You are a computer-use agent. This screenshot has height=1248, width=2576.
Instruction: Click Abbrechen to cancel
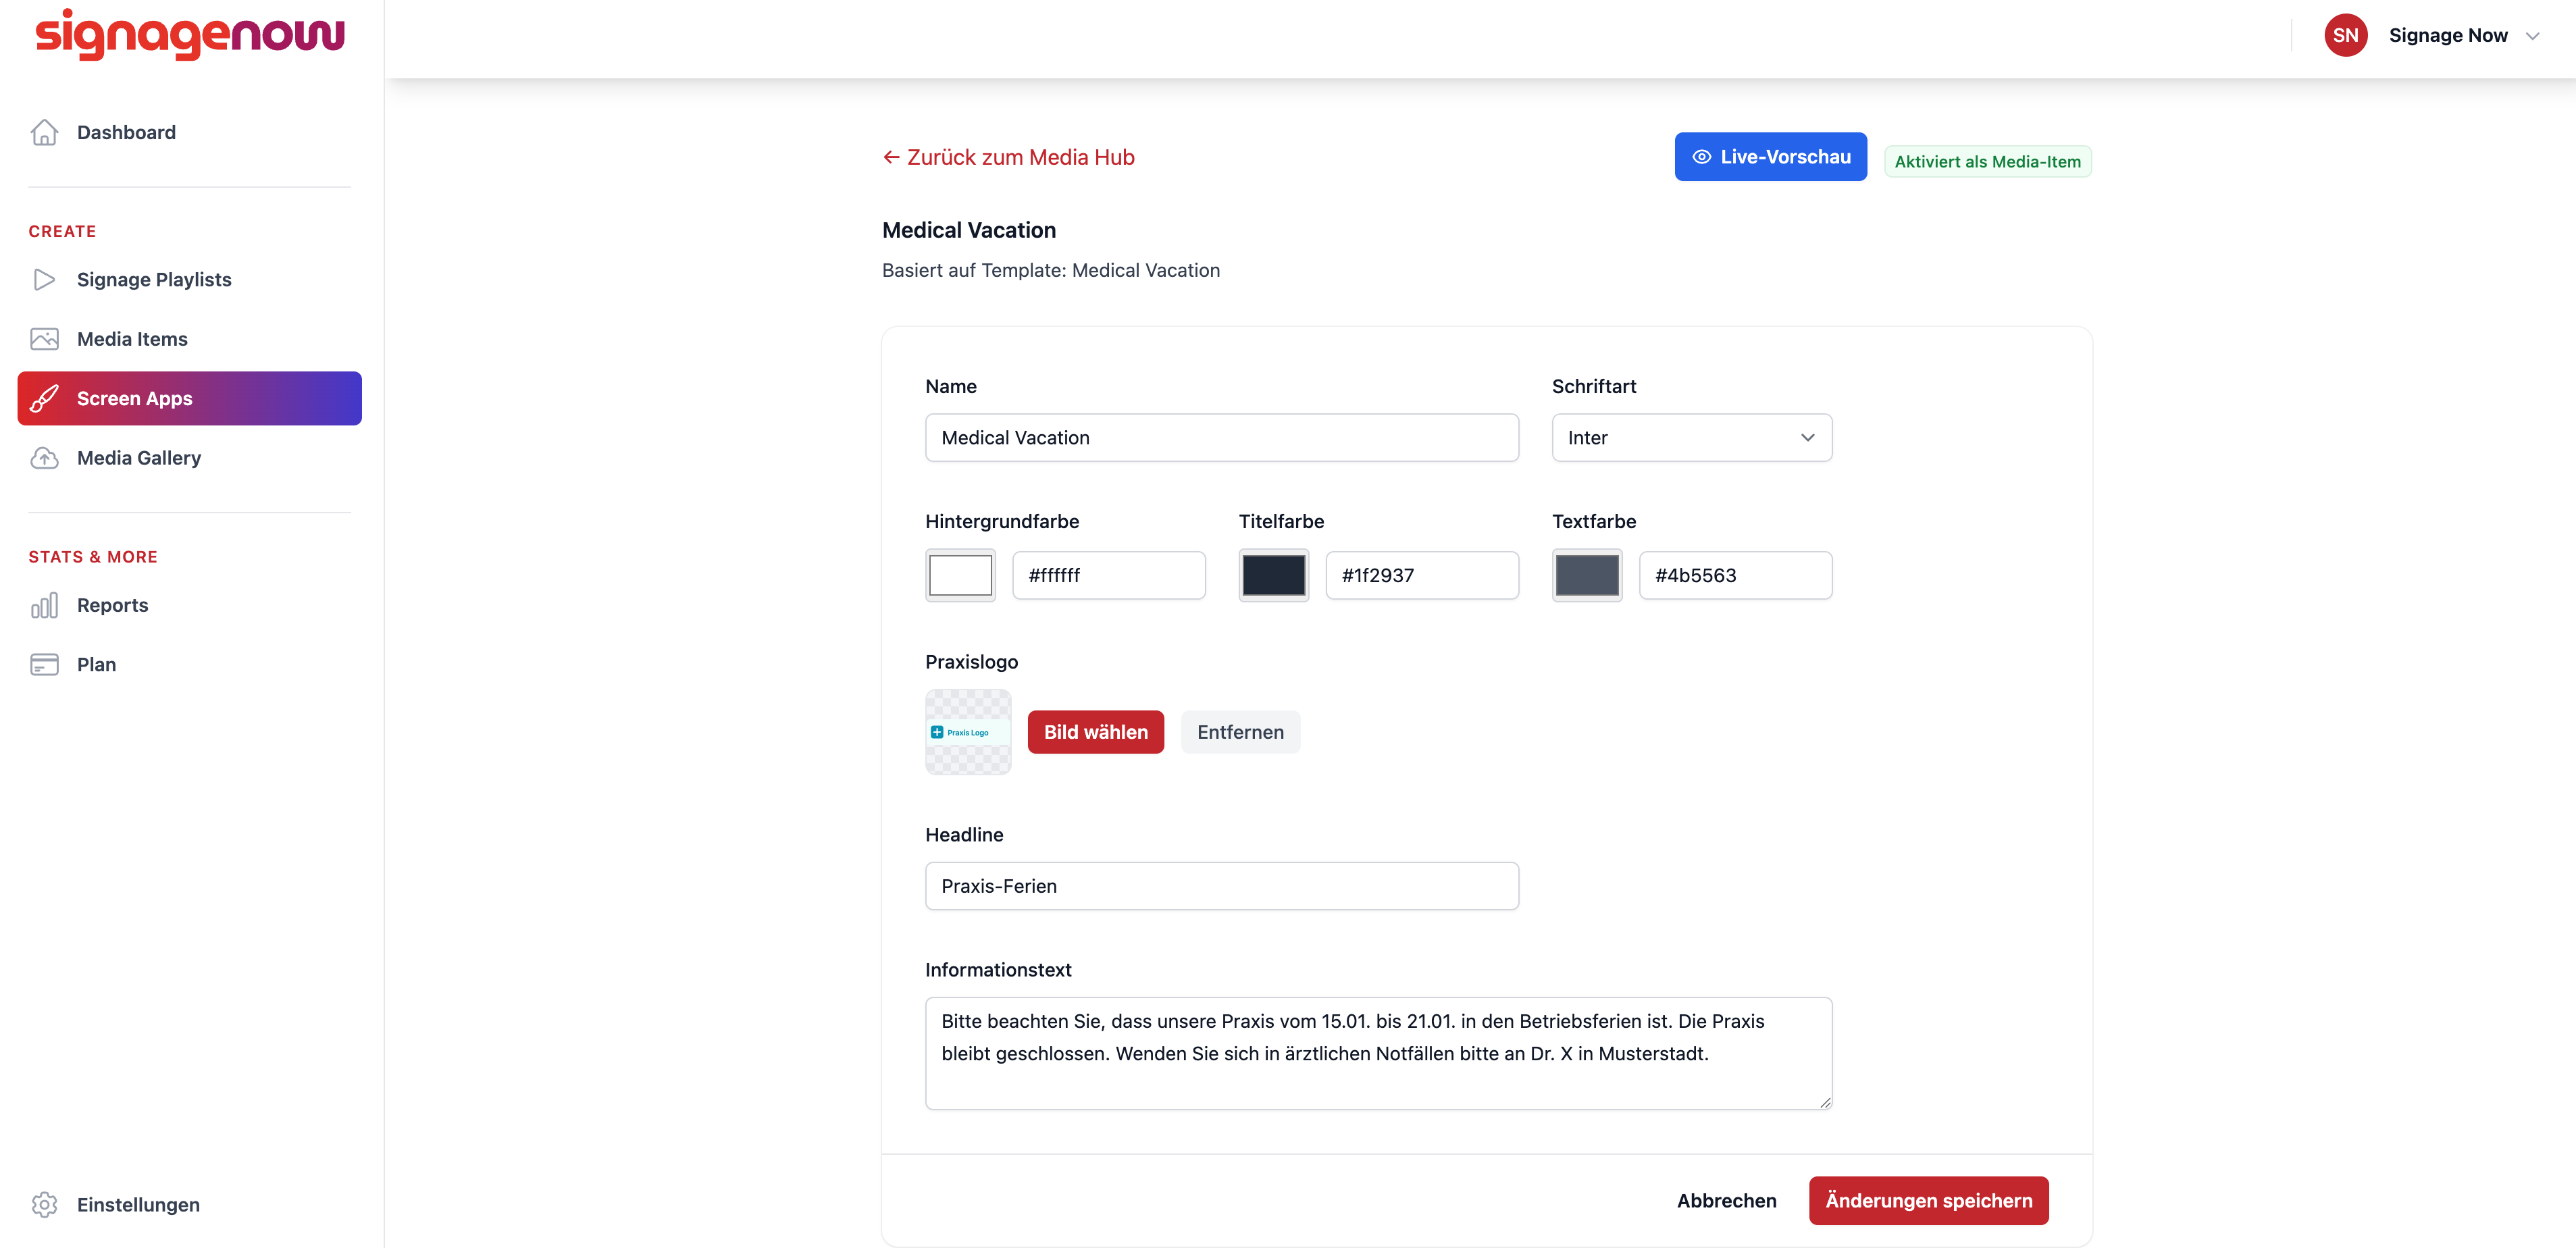coord(1726,1200)
